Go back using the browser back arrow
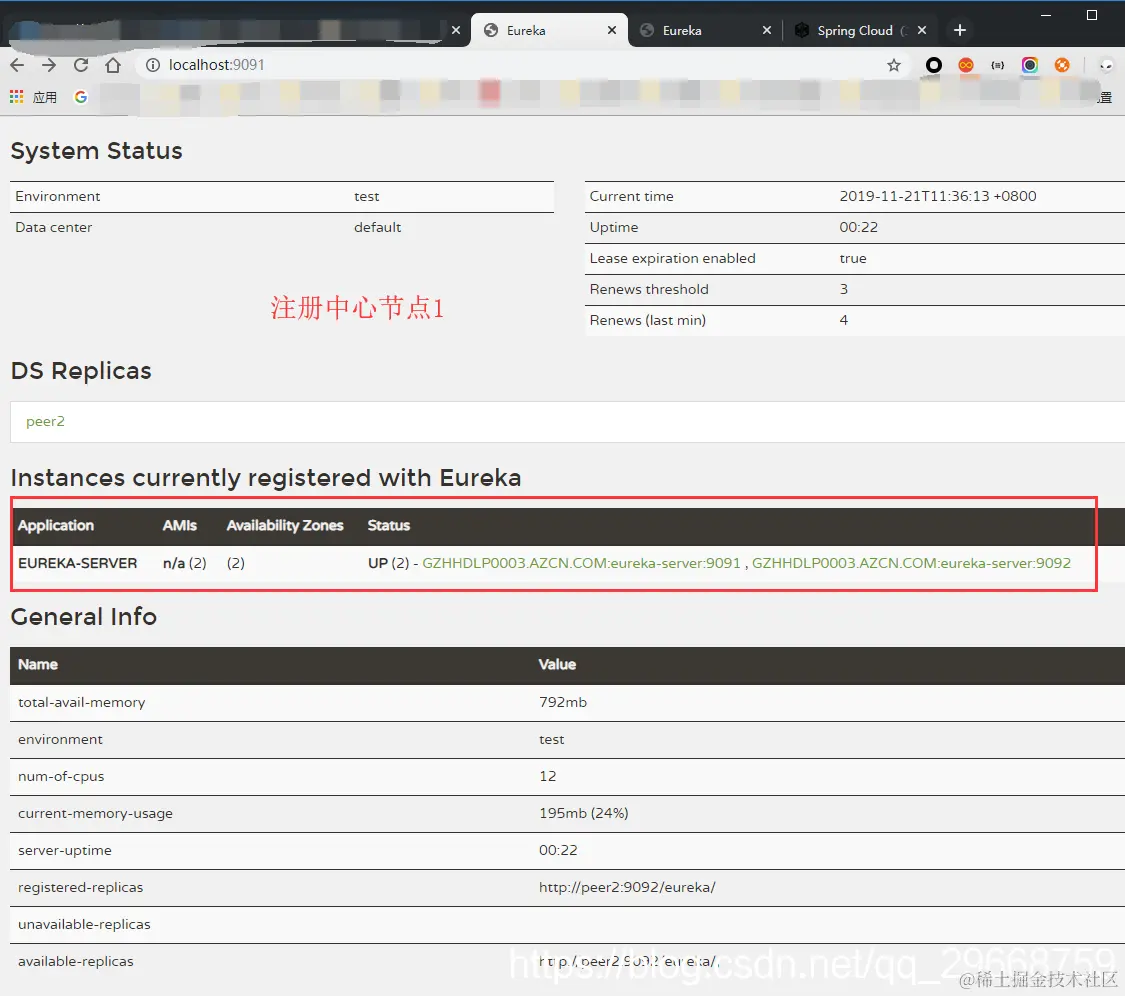 [x=17, y=65]
